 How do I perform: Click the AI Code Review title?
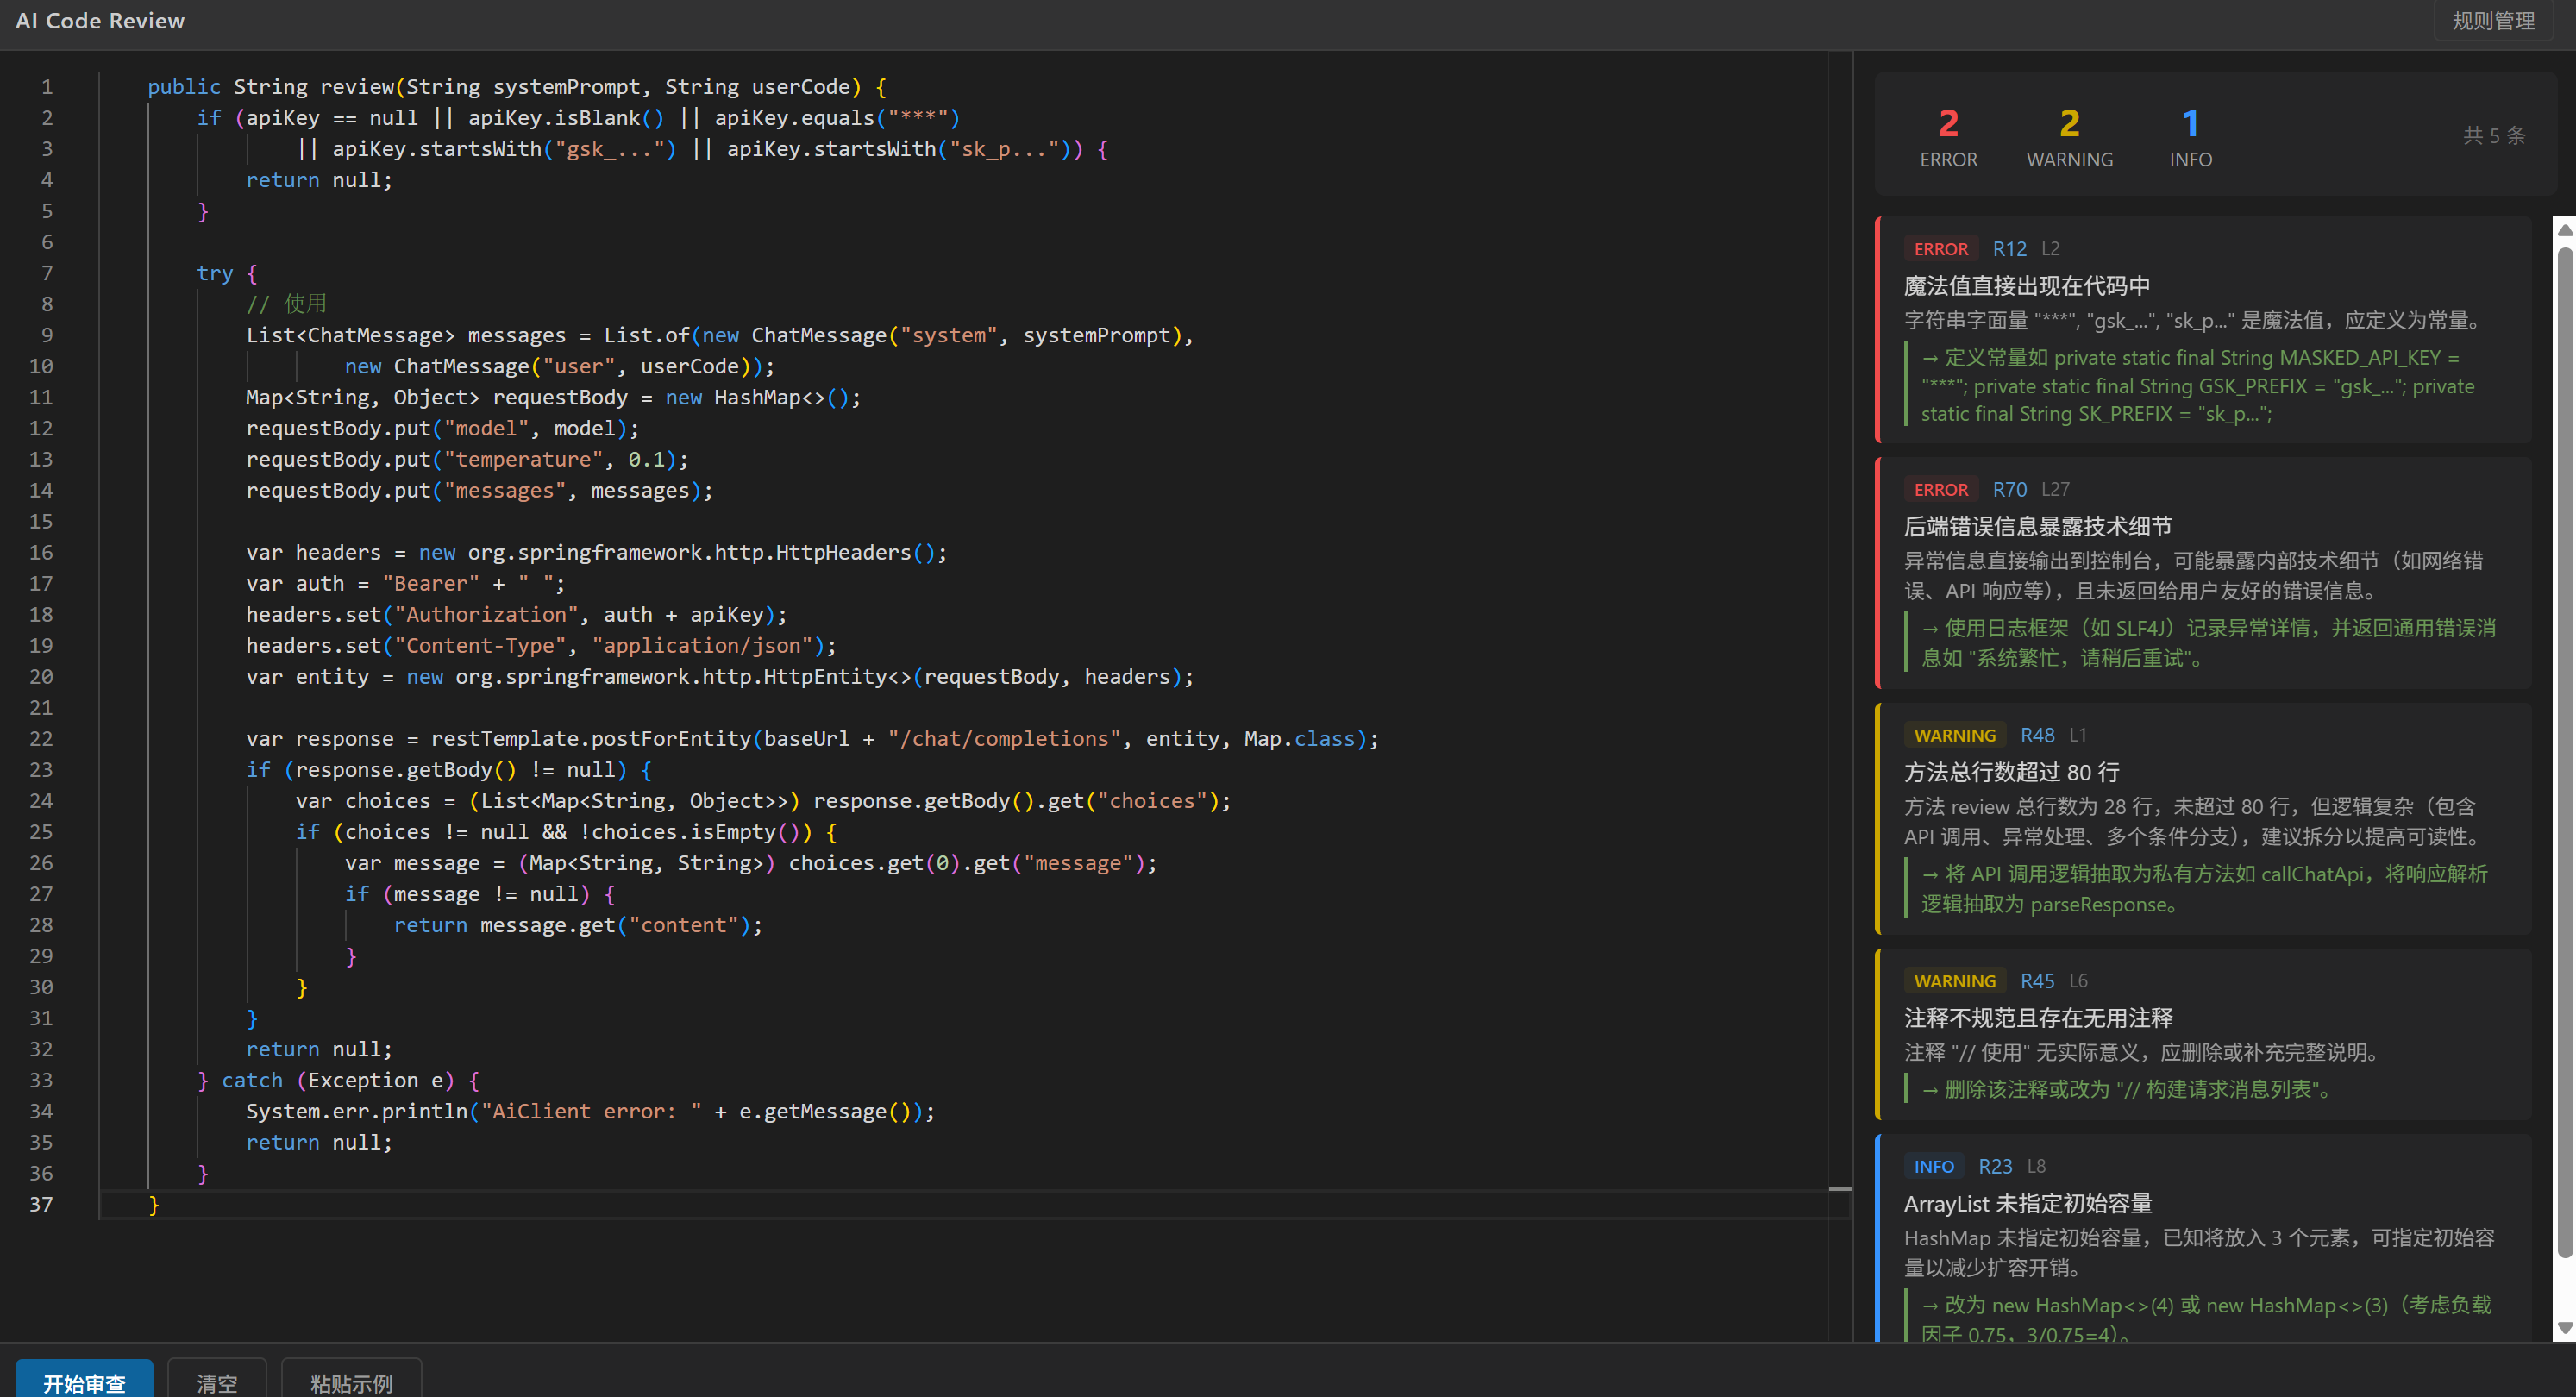(x=100, y=21)
